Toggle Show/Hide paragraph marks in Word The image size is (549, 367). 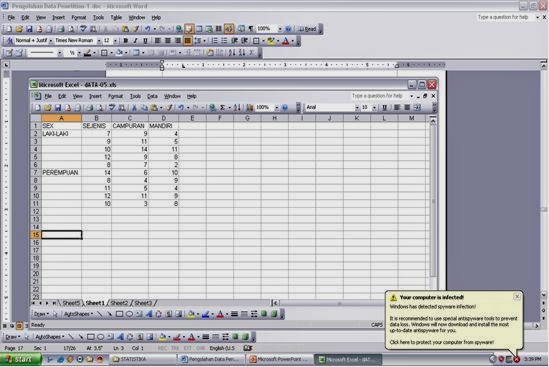click(251, 29)
